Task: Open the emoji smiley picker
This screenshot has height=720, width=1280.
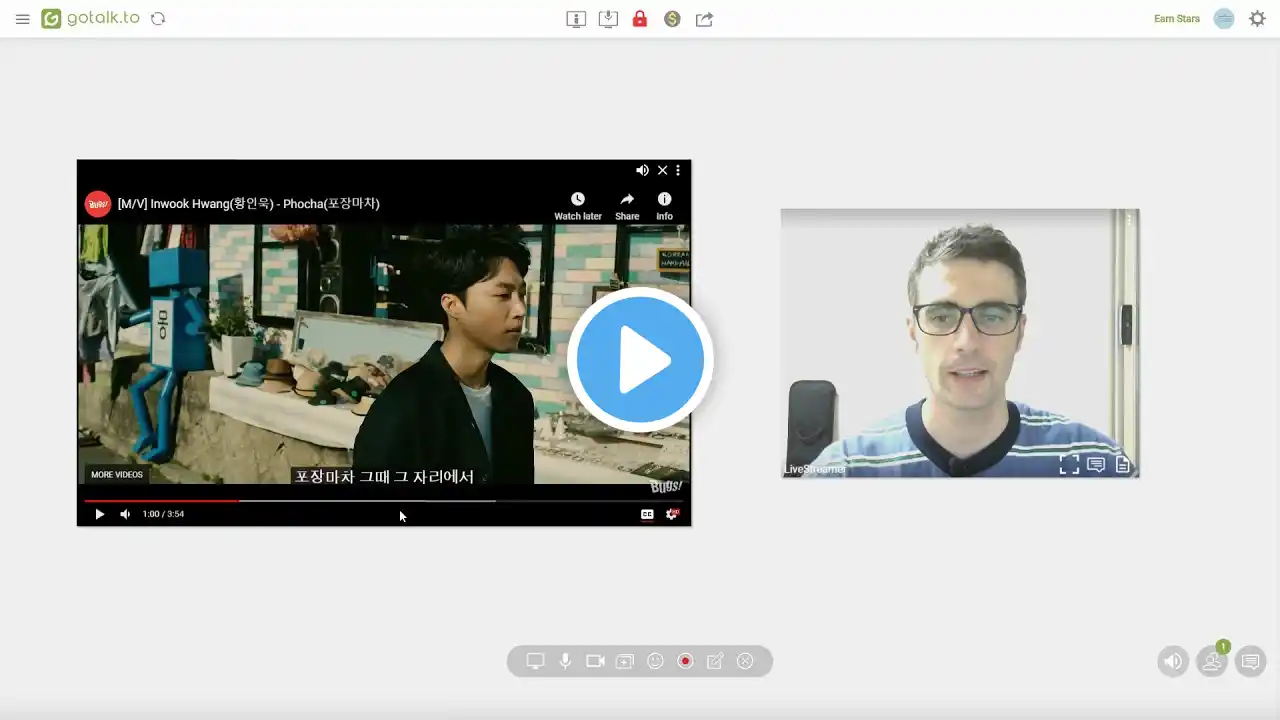Action: point(655,661)
